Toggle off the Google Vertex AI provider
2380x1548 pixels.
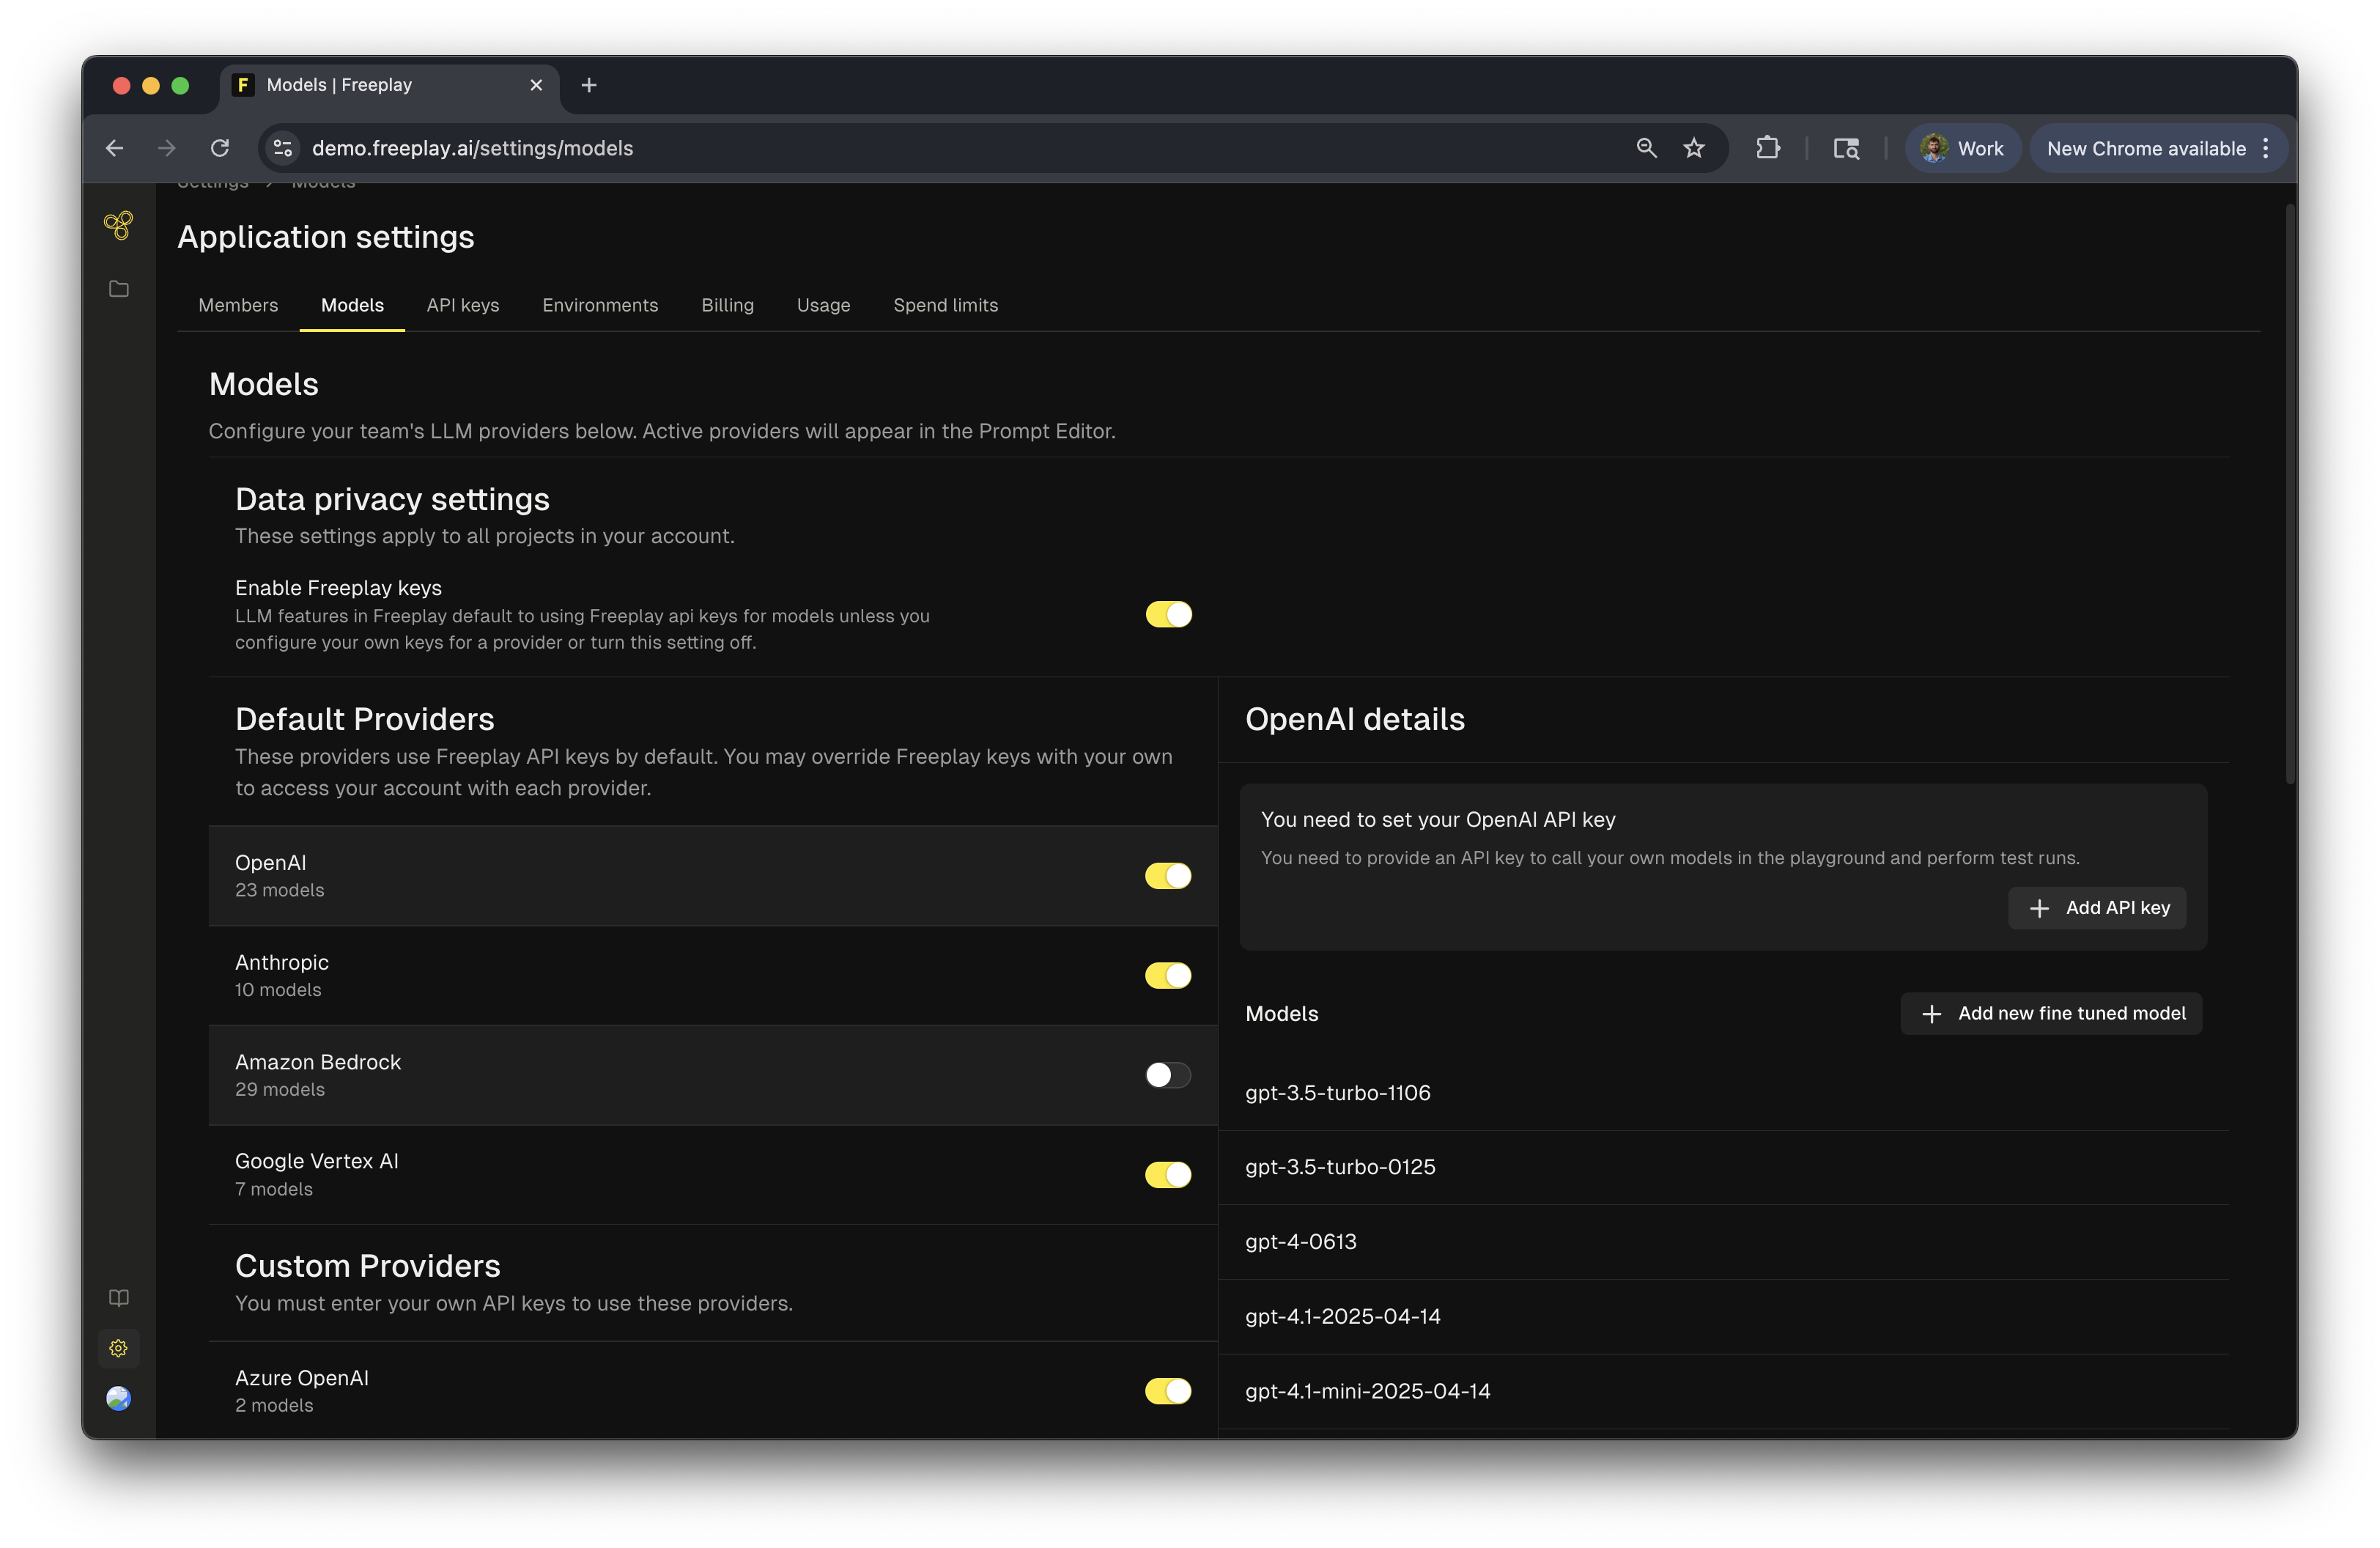coord(1168,1174)
